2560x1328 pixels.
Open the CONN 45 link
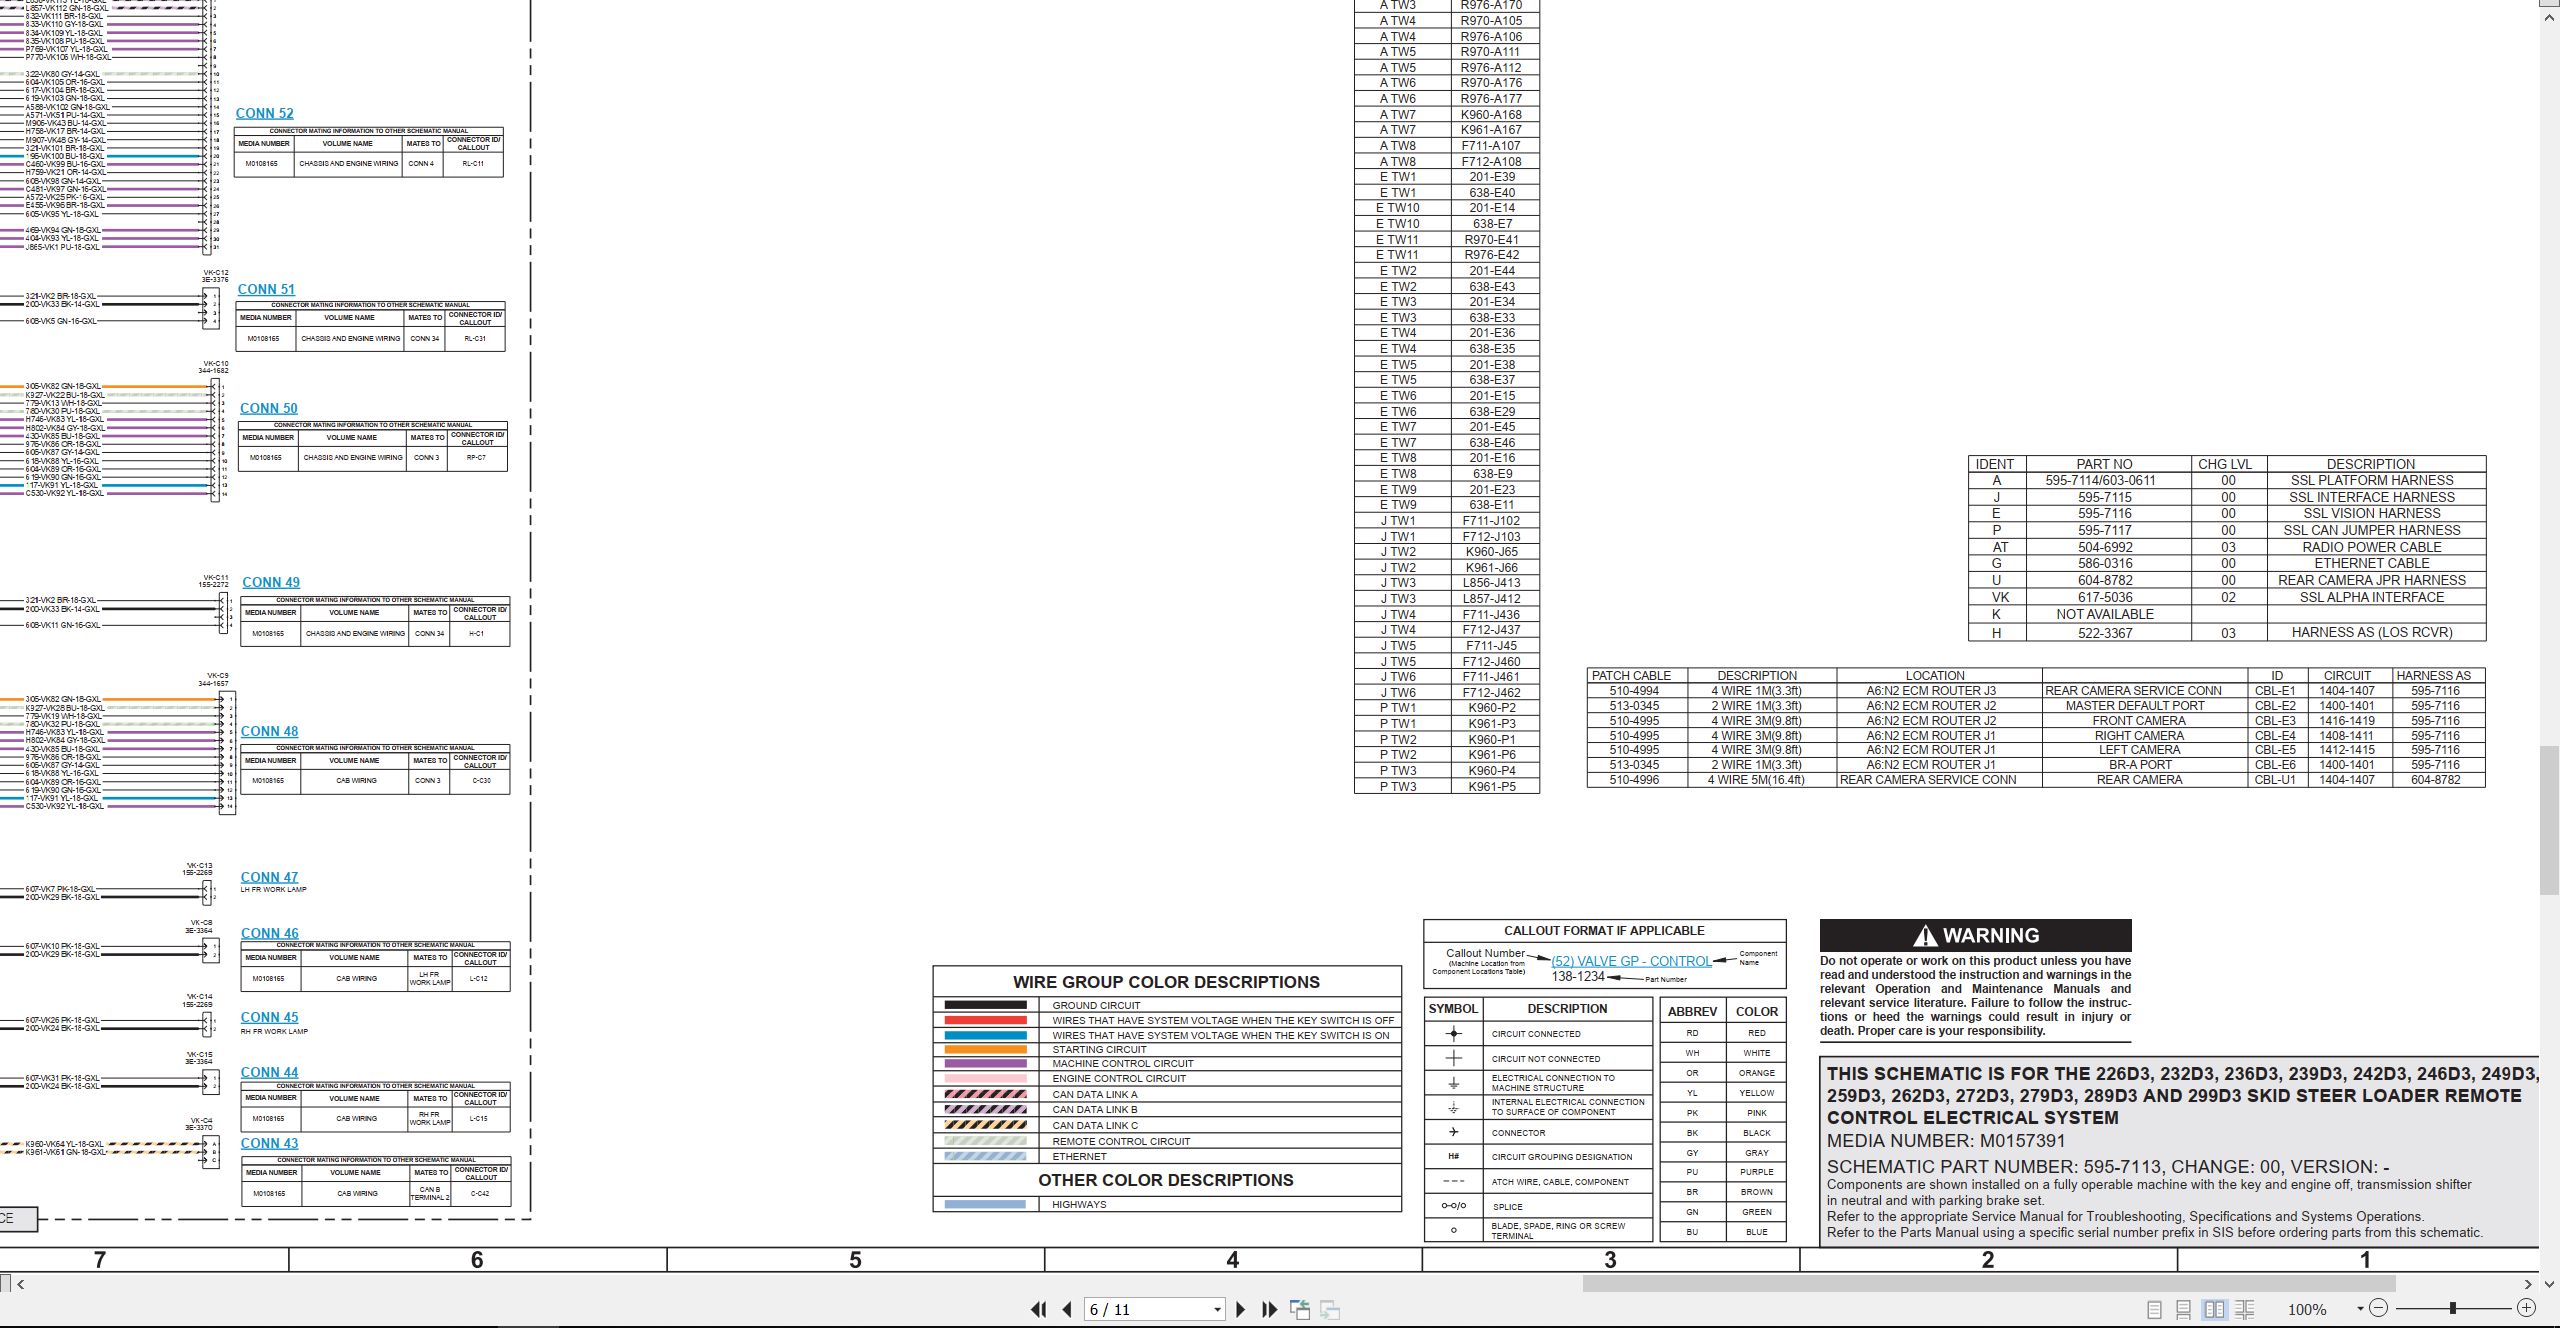269,1018
